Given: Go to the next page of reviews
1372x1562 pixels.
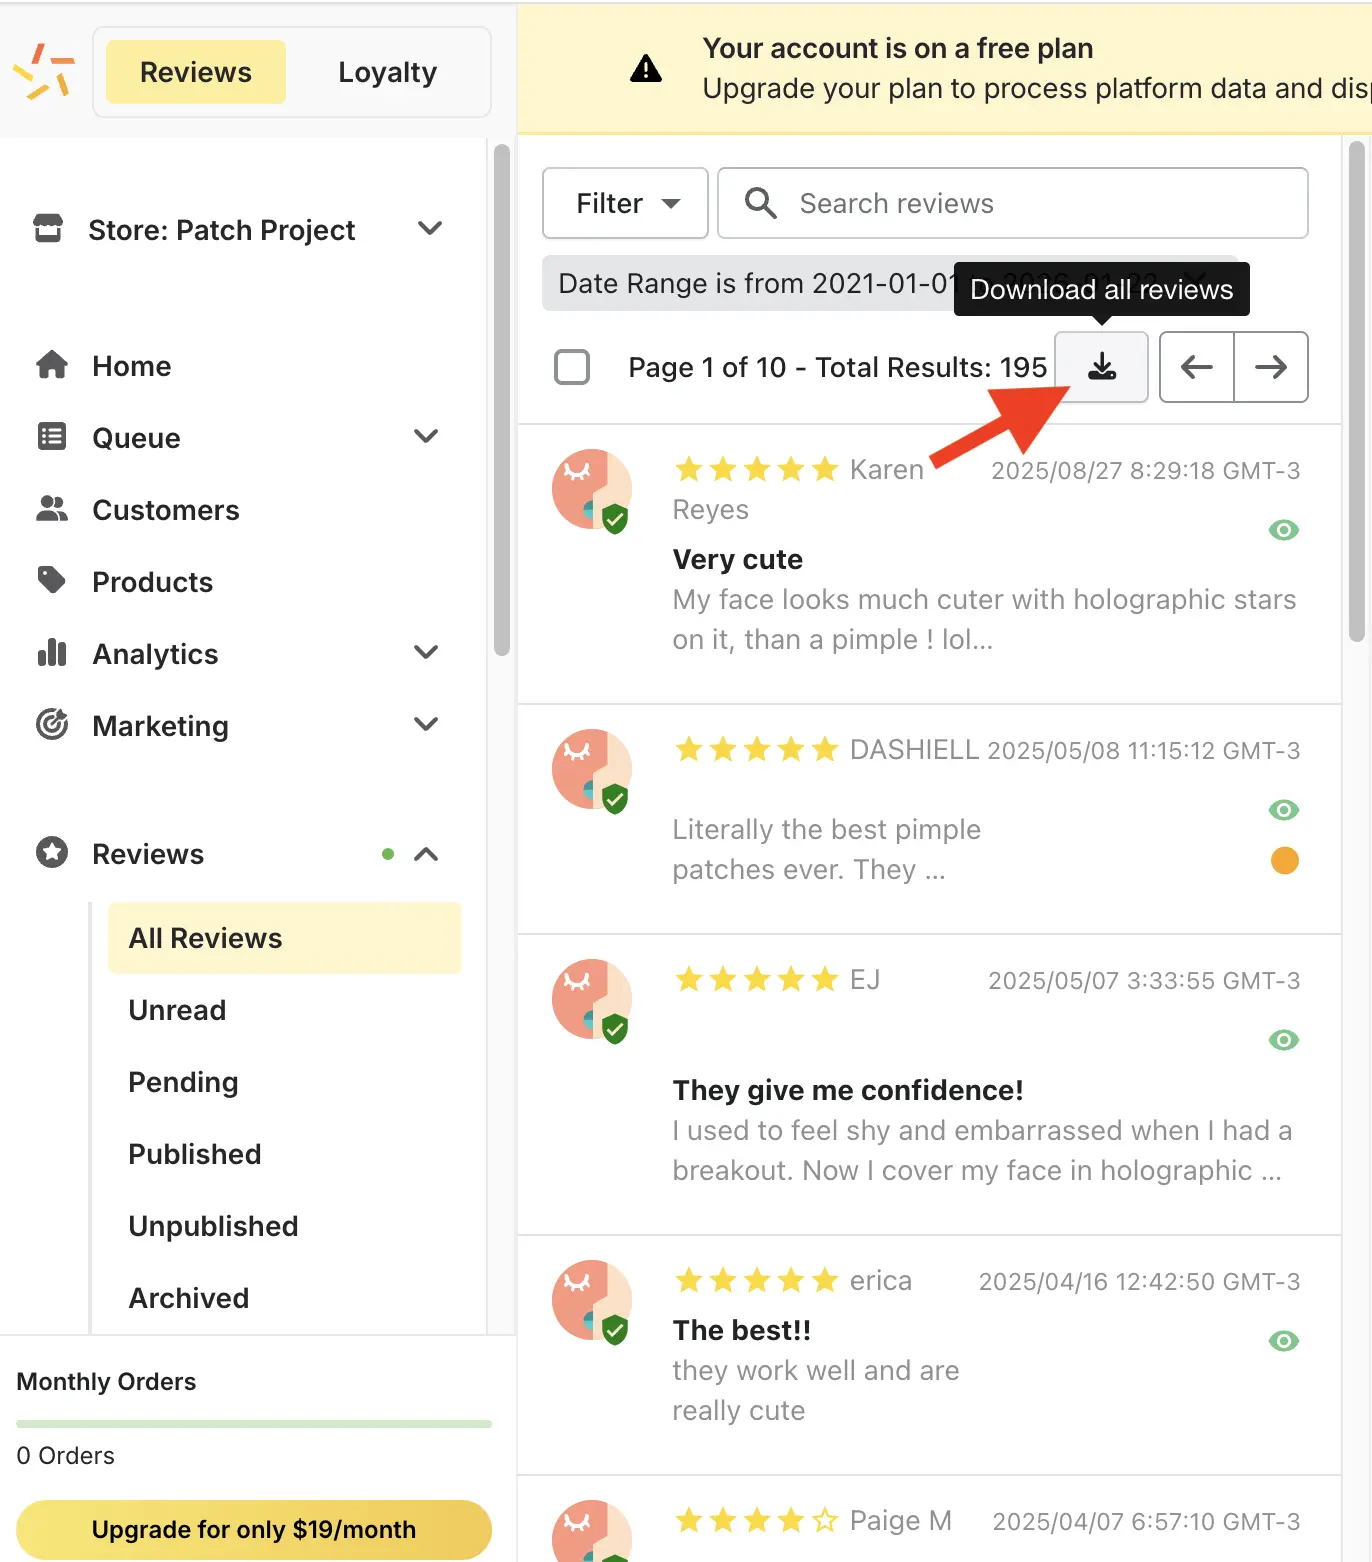Looking at the screenshot, I should point(1271,367).
